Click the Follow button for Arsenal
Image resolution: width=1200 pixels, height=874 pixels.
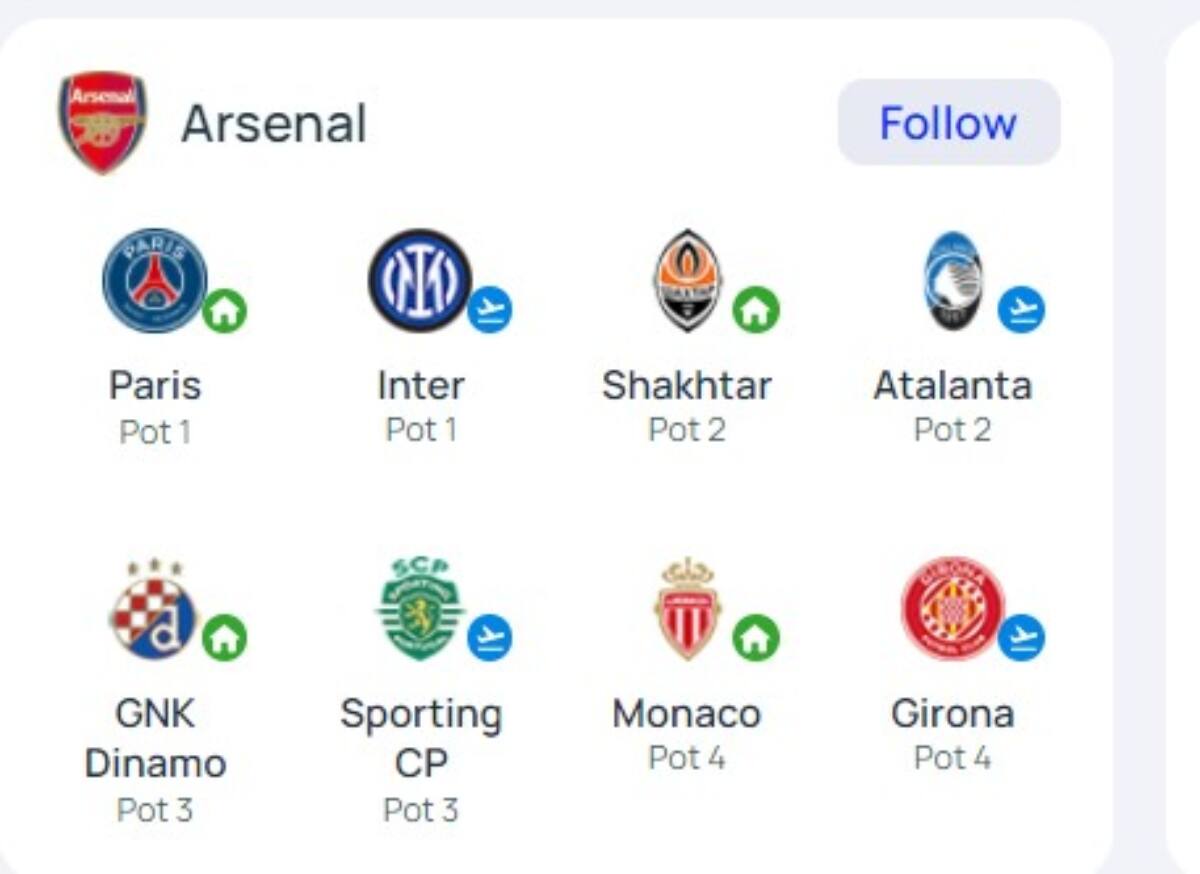(947, 123)
